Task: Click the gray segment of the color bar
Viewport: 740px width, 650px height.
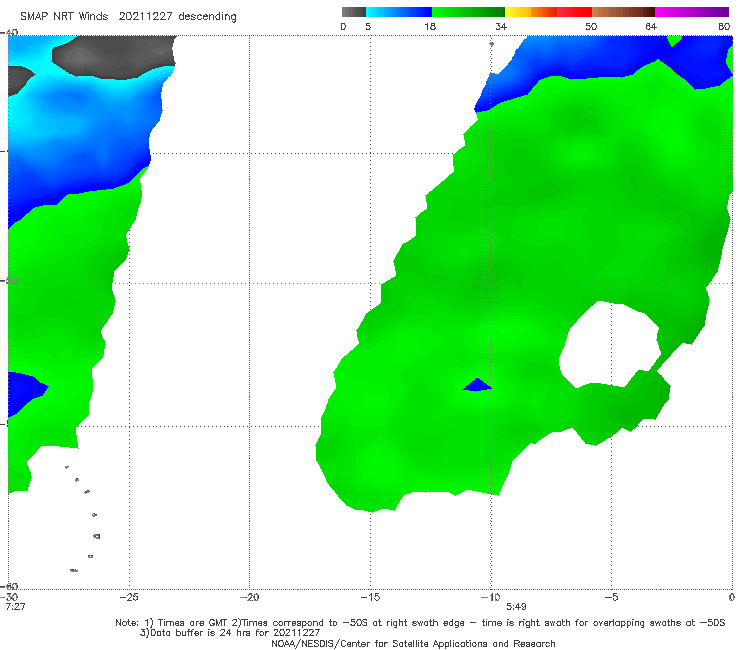Action: point(353,12)
